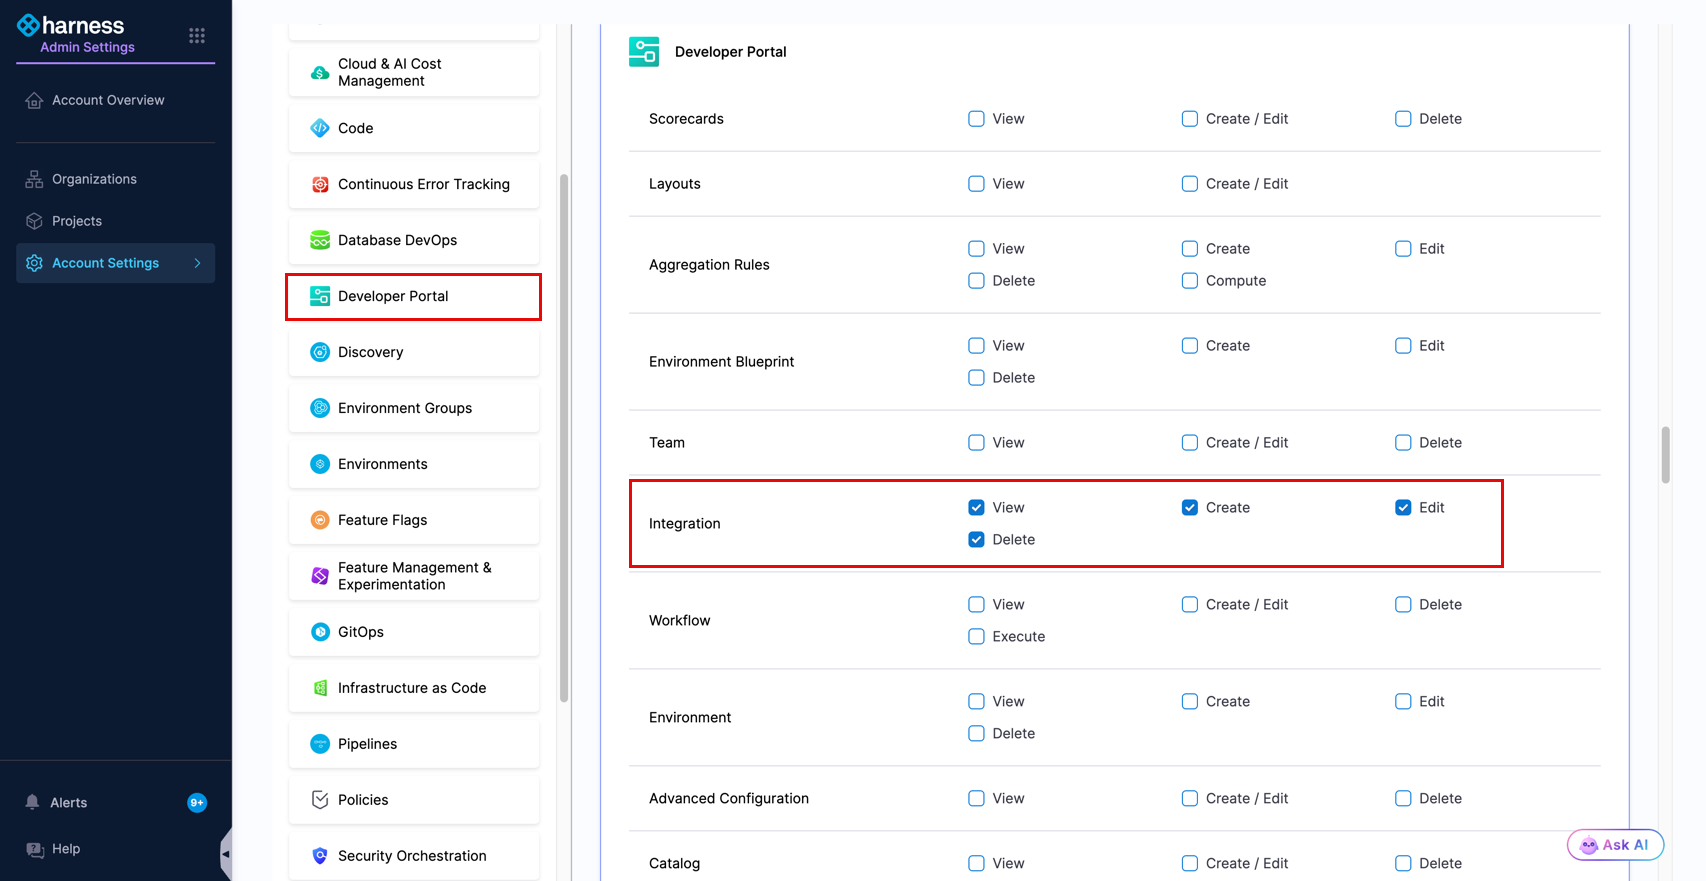Click the Account Overview home icon

pyautogui.click(x=34, y=100)
